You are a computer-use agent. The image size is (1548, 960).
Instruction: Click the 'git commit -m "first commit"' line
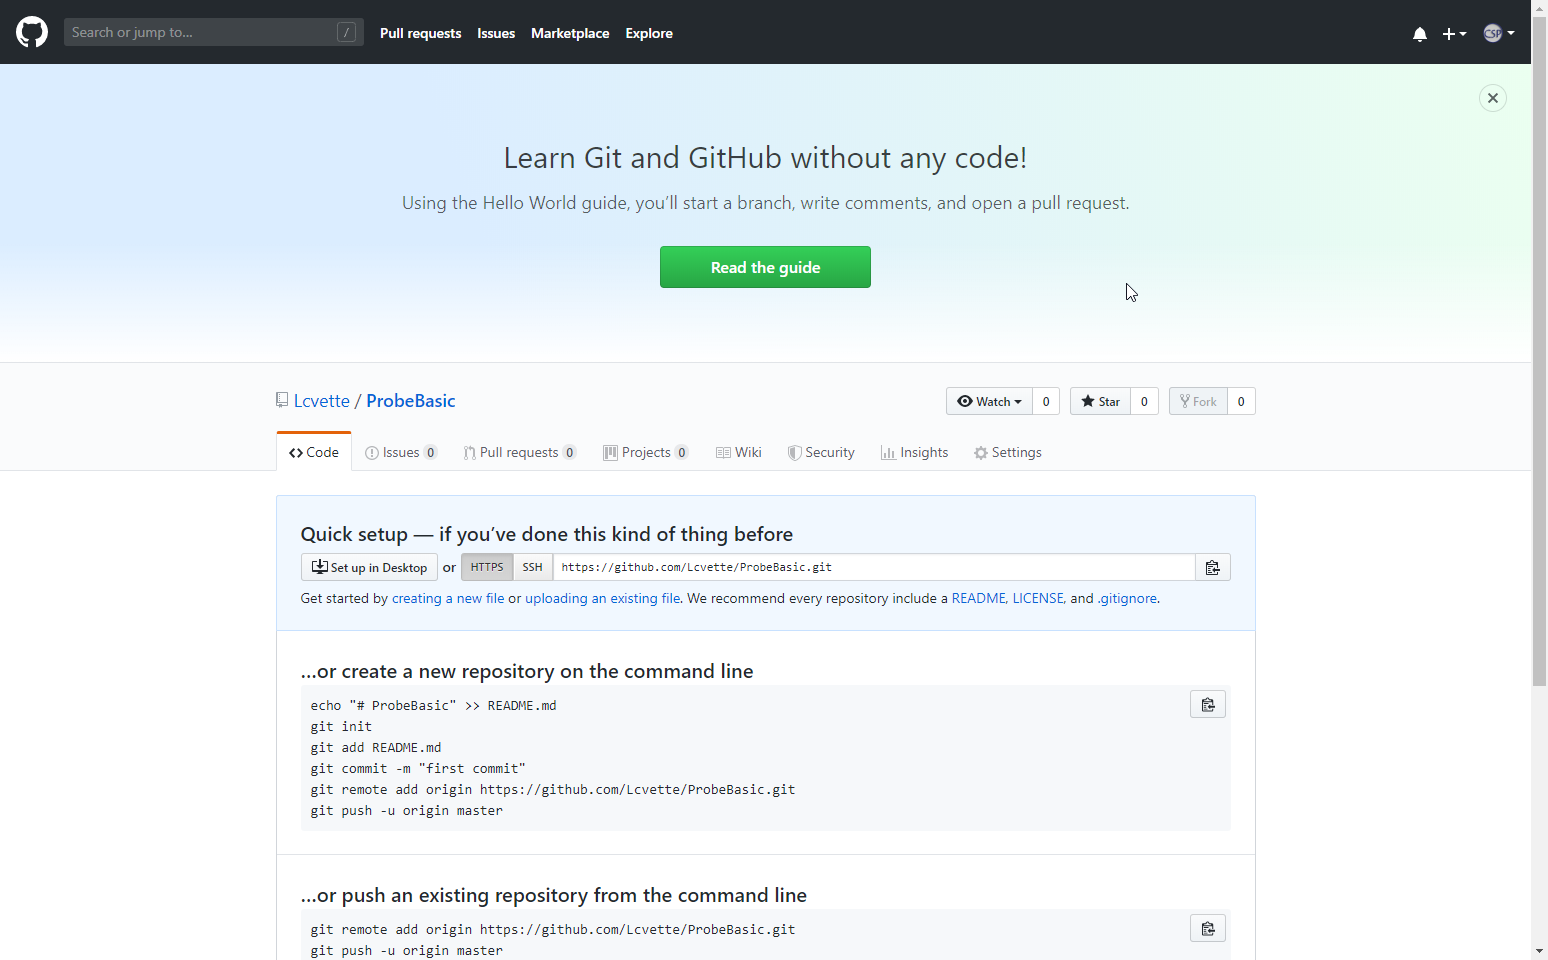418,768
